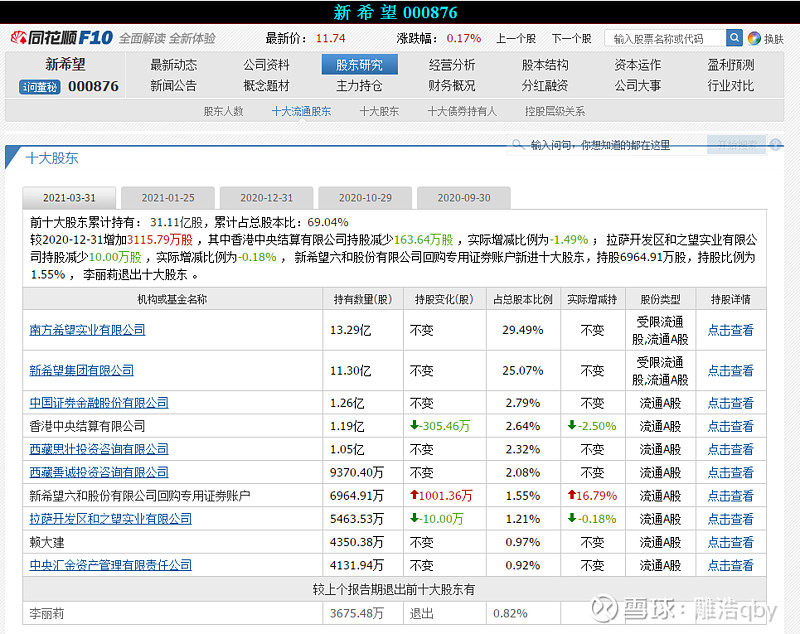Open 新希望集团有限公司 shareholder link
Image resolution: width=800 pixels, height=634 pixels.
82,370
